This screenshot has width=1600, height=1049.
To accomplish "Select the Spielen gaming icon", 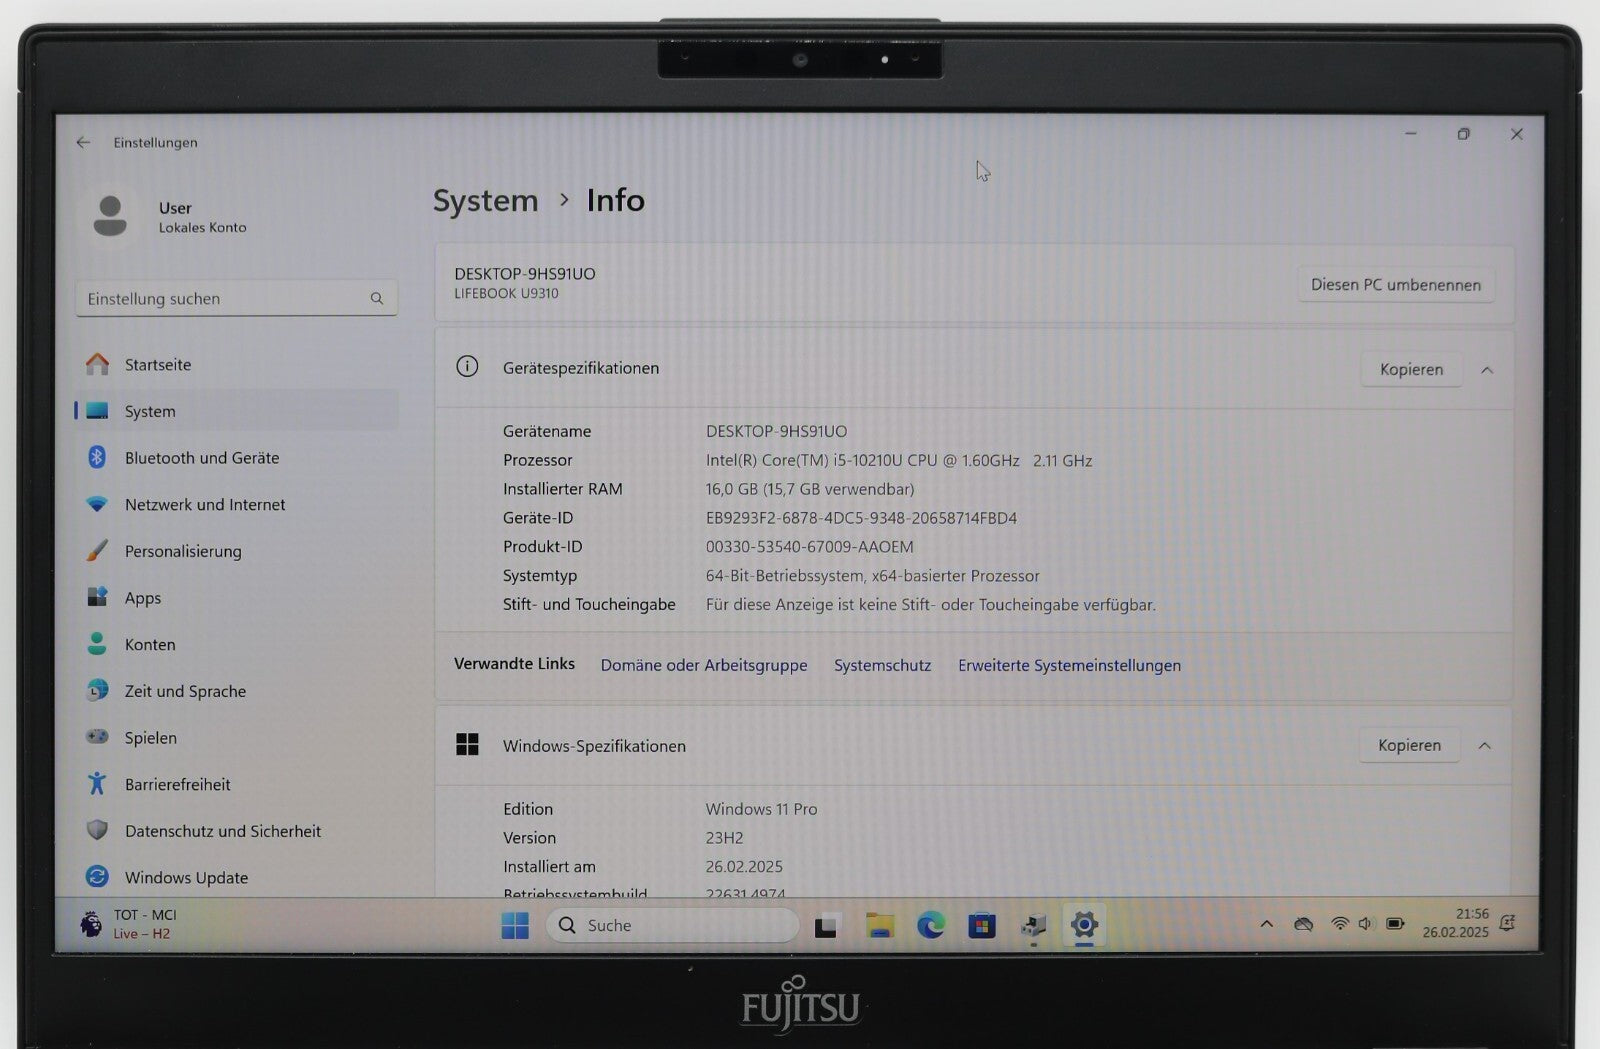I will (x=97, y=737).
